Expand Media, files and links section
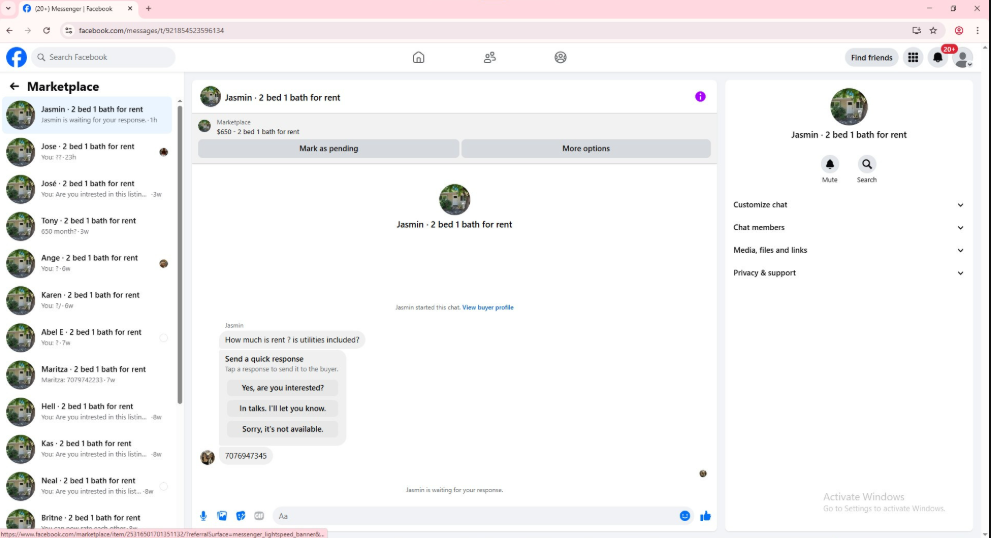 848,250
